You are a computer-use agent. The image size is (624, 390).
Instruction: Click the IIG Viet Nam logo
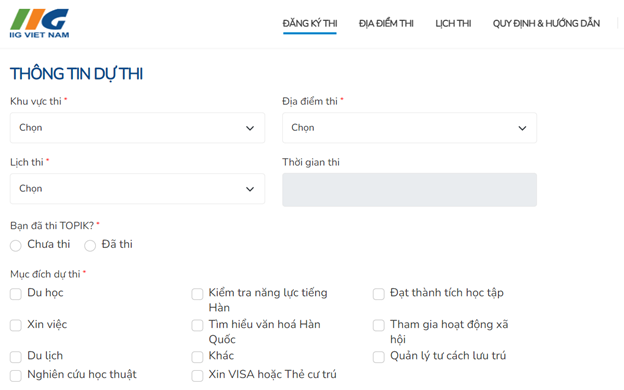39,23
